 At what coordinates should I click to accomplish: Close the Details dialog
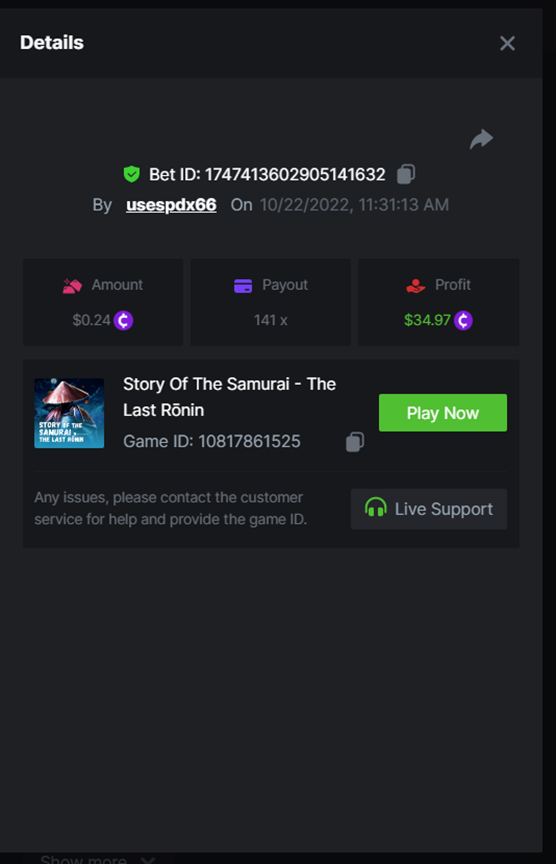click(507, 44)
